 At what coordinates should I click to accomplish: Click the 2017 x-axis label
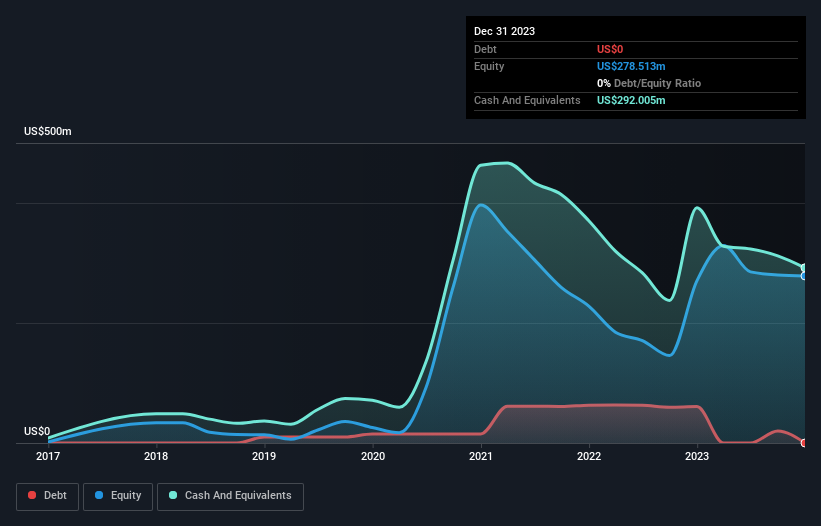tap(48, 456)
